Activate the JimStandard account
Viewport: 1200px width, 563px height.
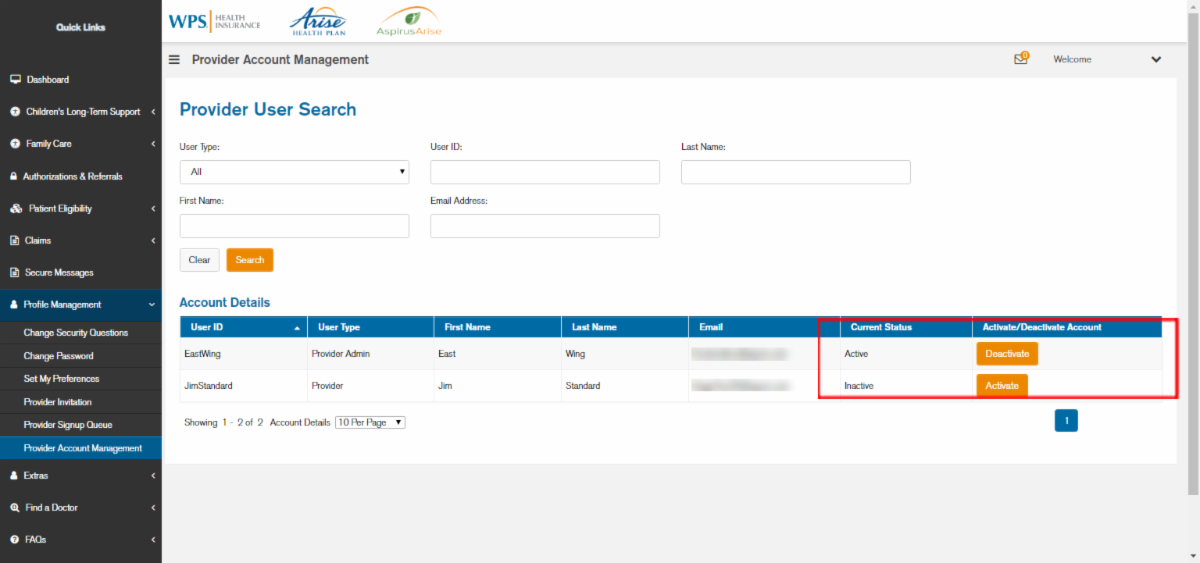click(1001, 386)
